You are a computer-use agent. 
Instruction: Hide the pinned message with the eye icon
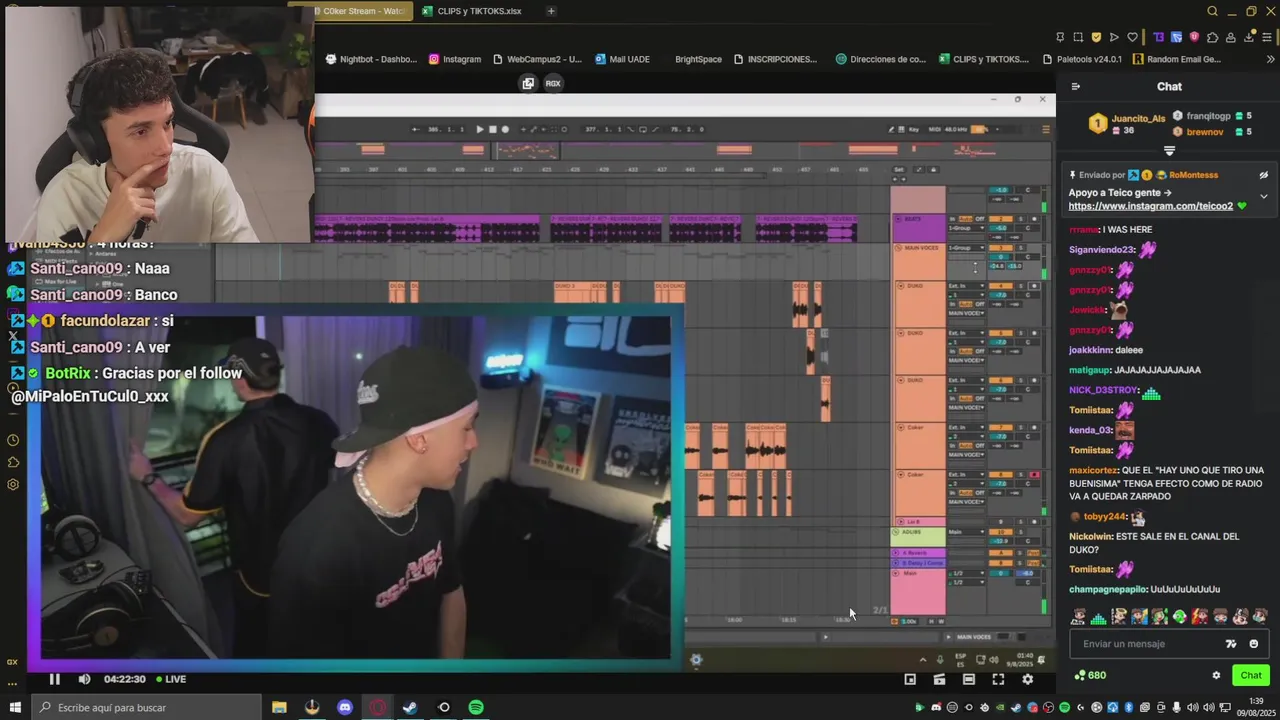[x=1263, y=175]
